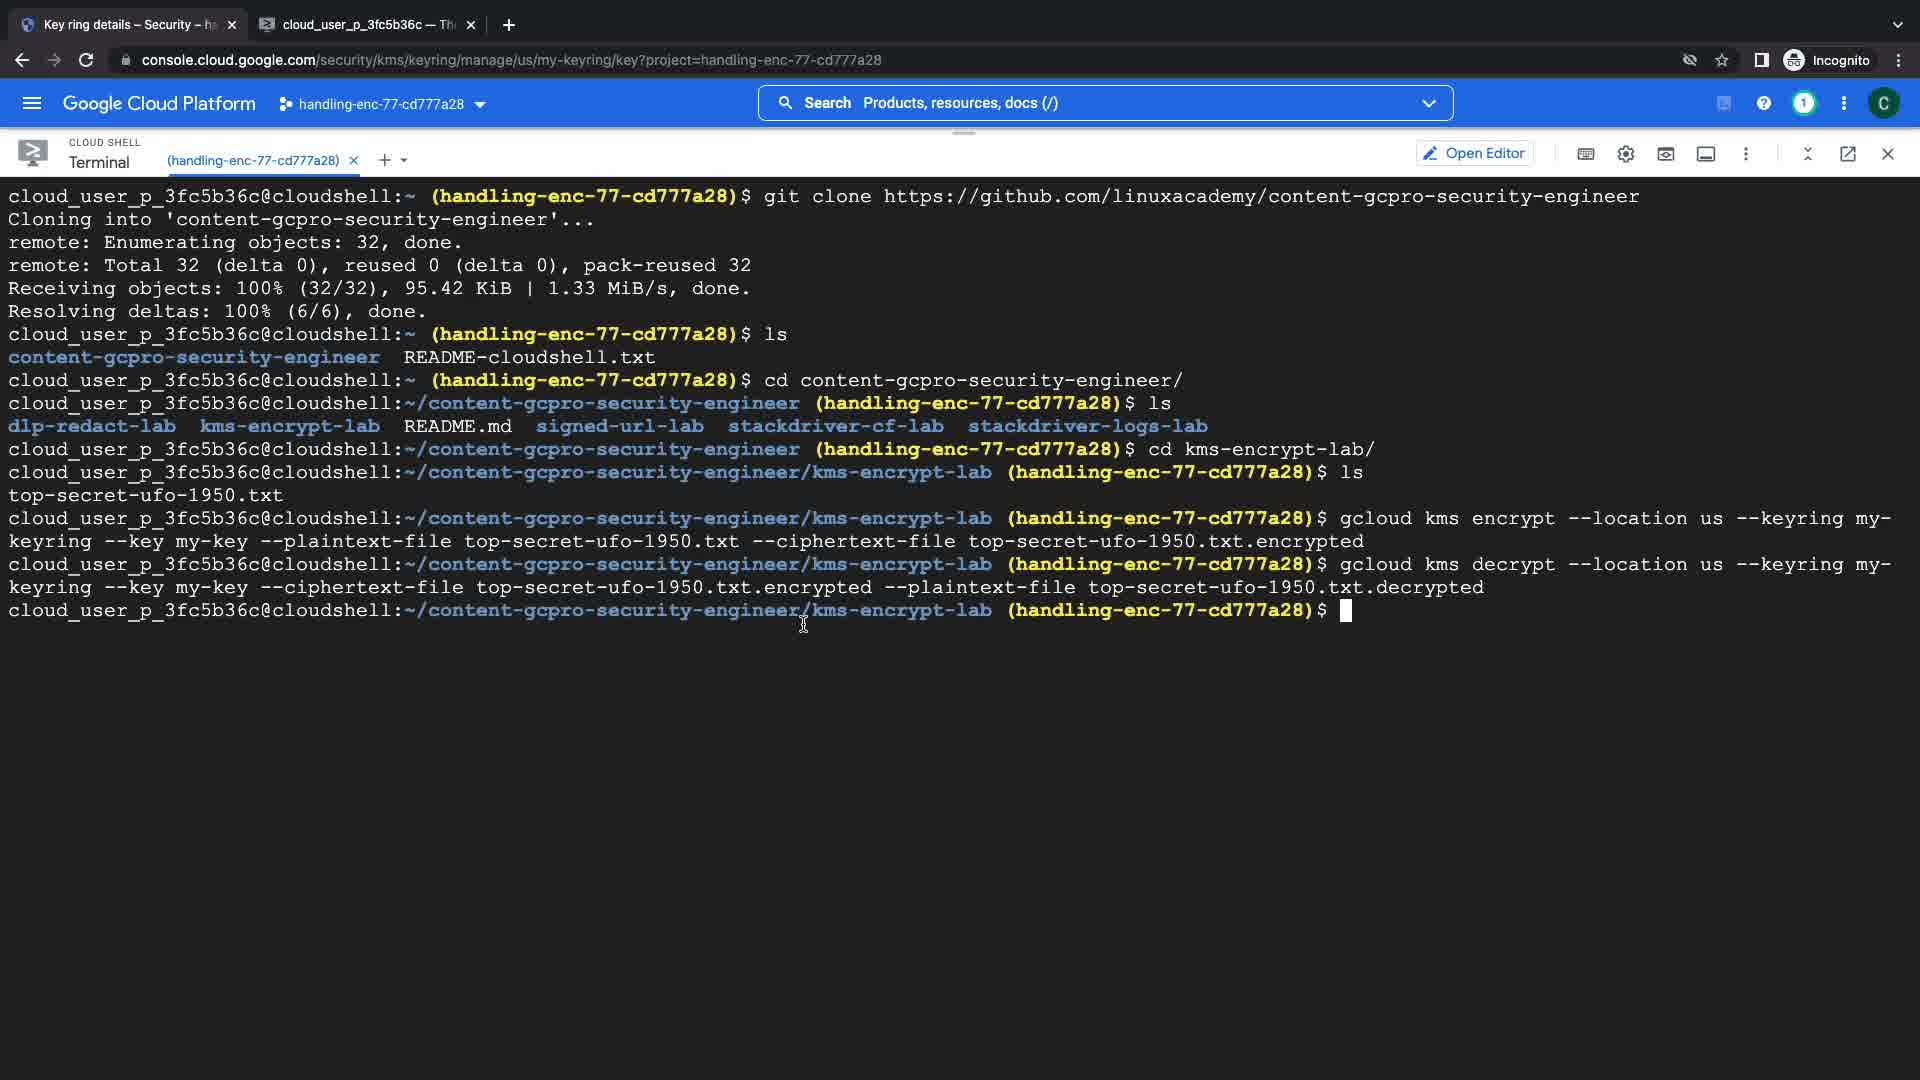1920x1080 pixels.
Task: Open Cloud Shell in new window
Action: point(1847,154)
